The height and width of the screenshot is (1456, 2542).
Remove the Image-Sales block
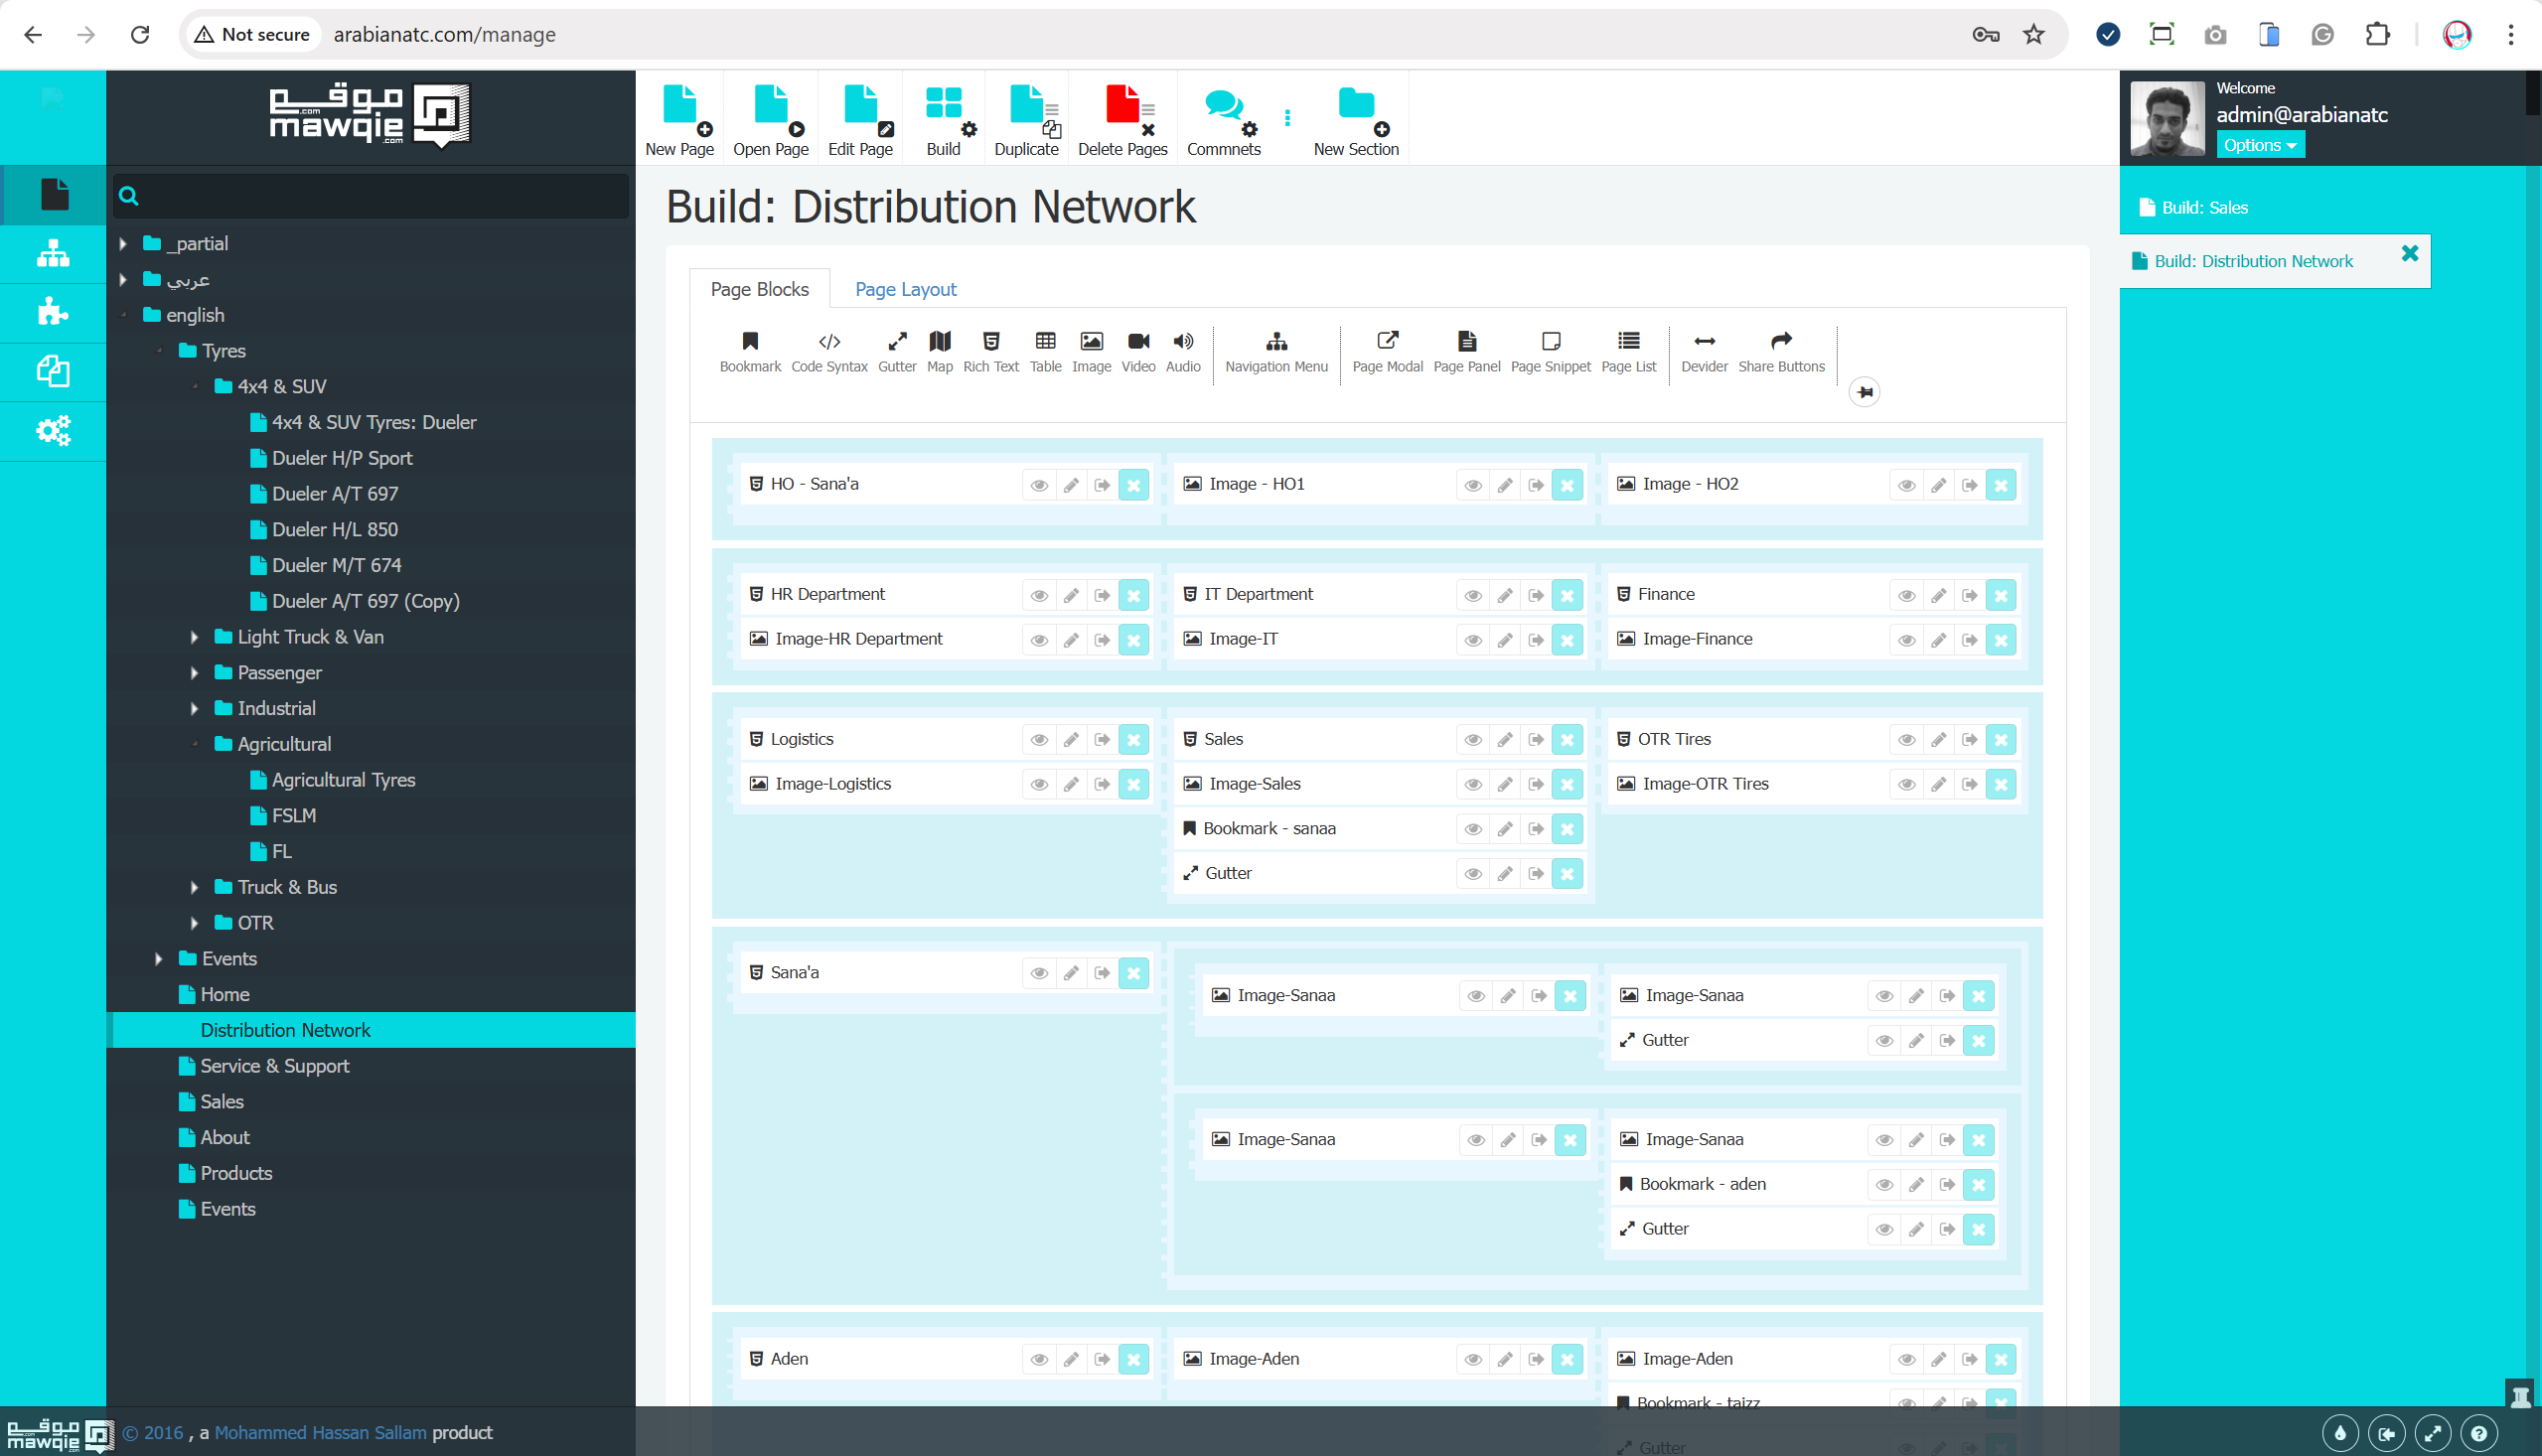(1566, 784)
